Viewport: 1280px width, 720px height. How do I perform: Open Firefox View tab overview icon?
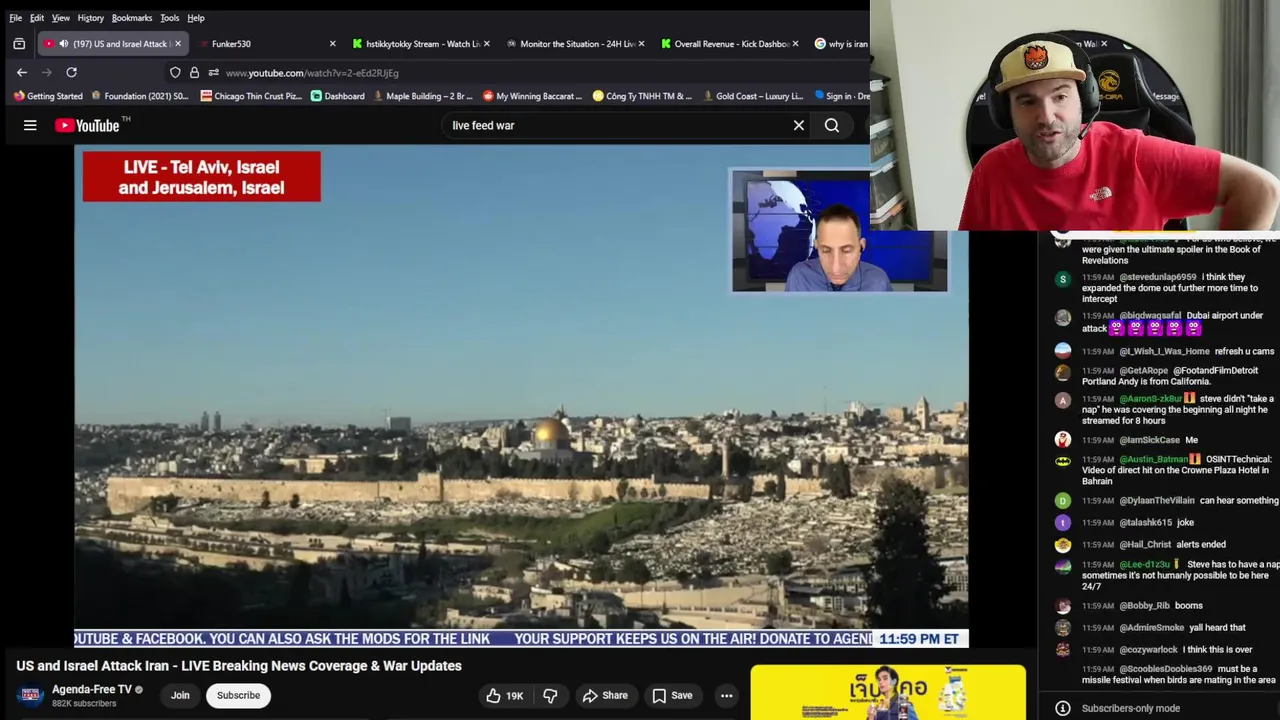coord(19,44)
